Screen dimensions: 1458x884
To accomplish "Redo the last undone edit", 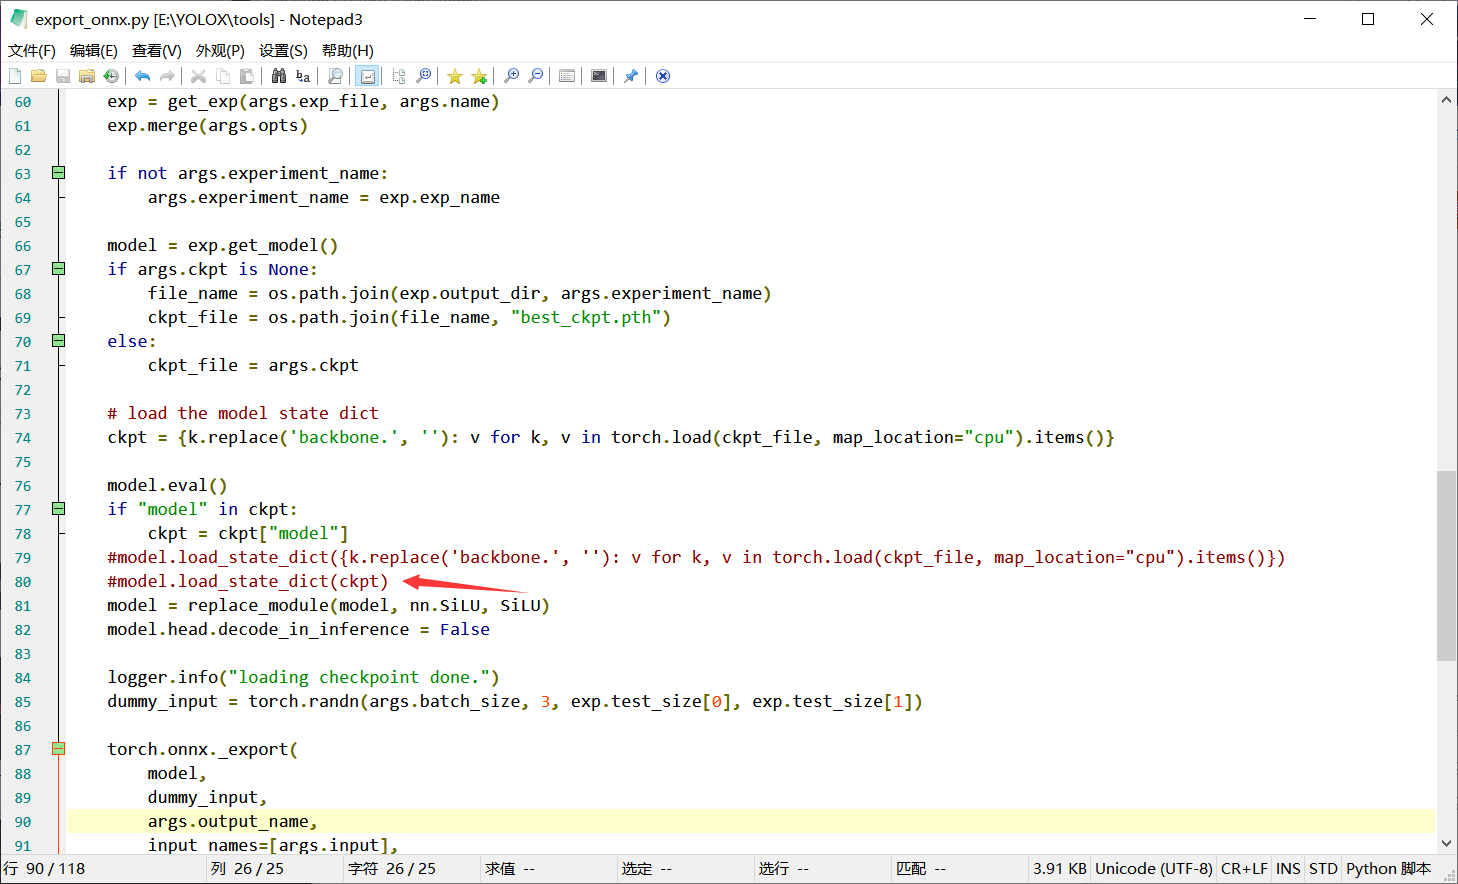I will [x=167, y=75].
